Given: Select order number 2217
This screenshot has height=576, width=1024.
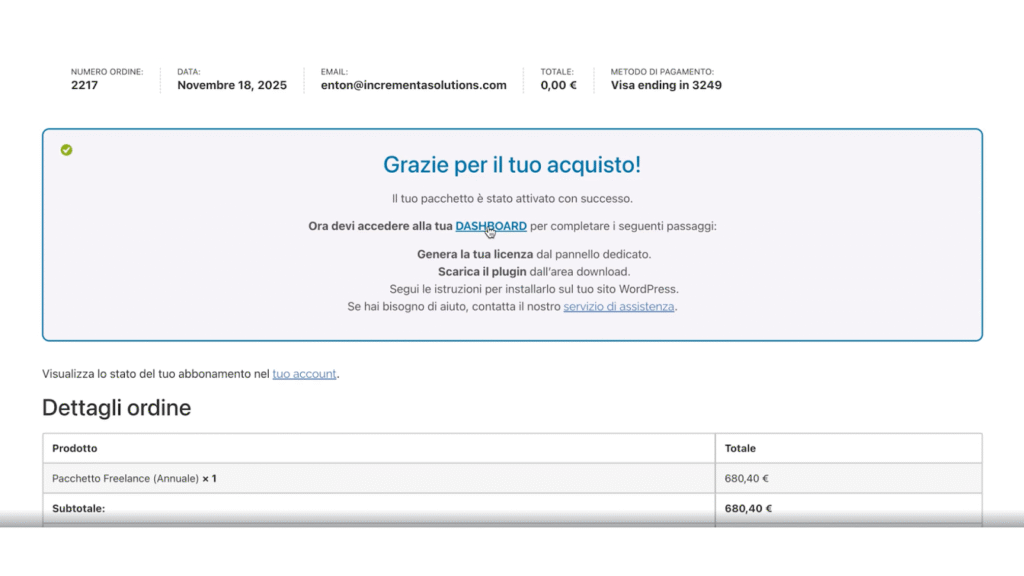Looking at the screenshot, I should click(85, 85).
